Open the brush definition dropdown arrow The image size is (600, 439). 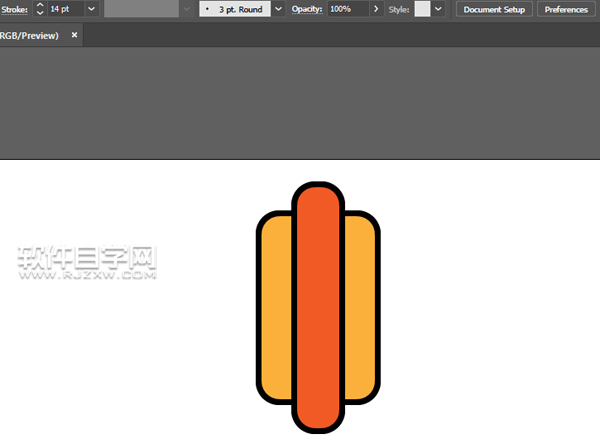279,9
